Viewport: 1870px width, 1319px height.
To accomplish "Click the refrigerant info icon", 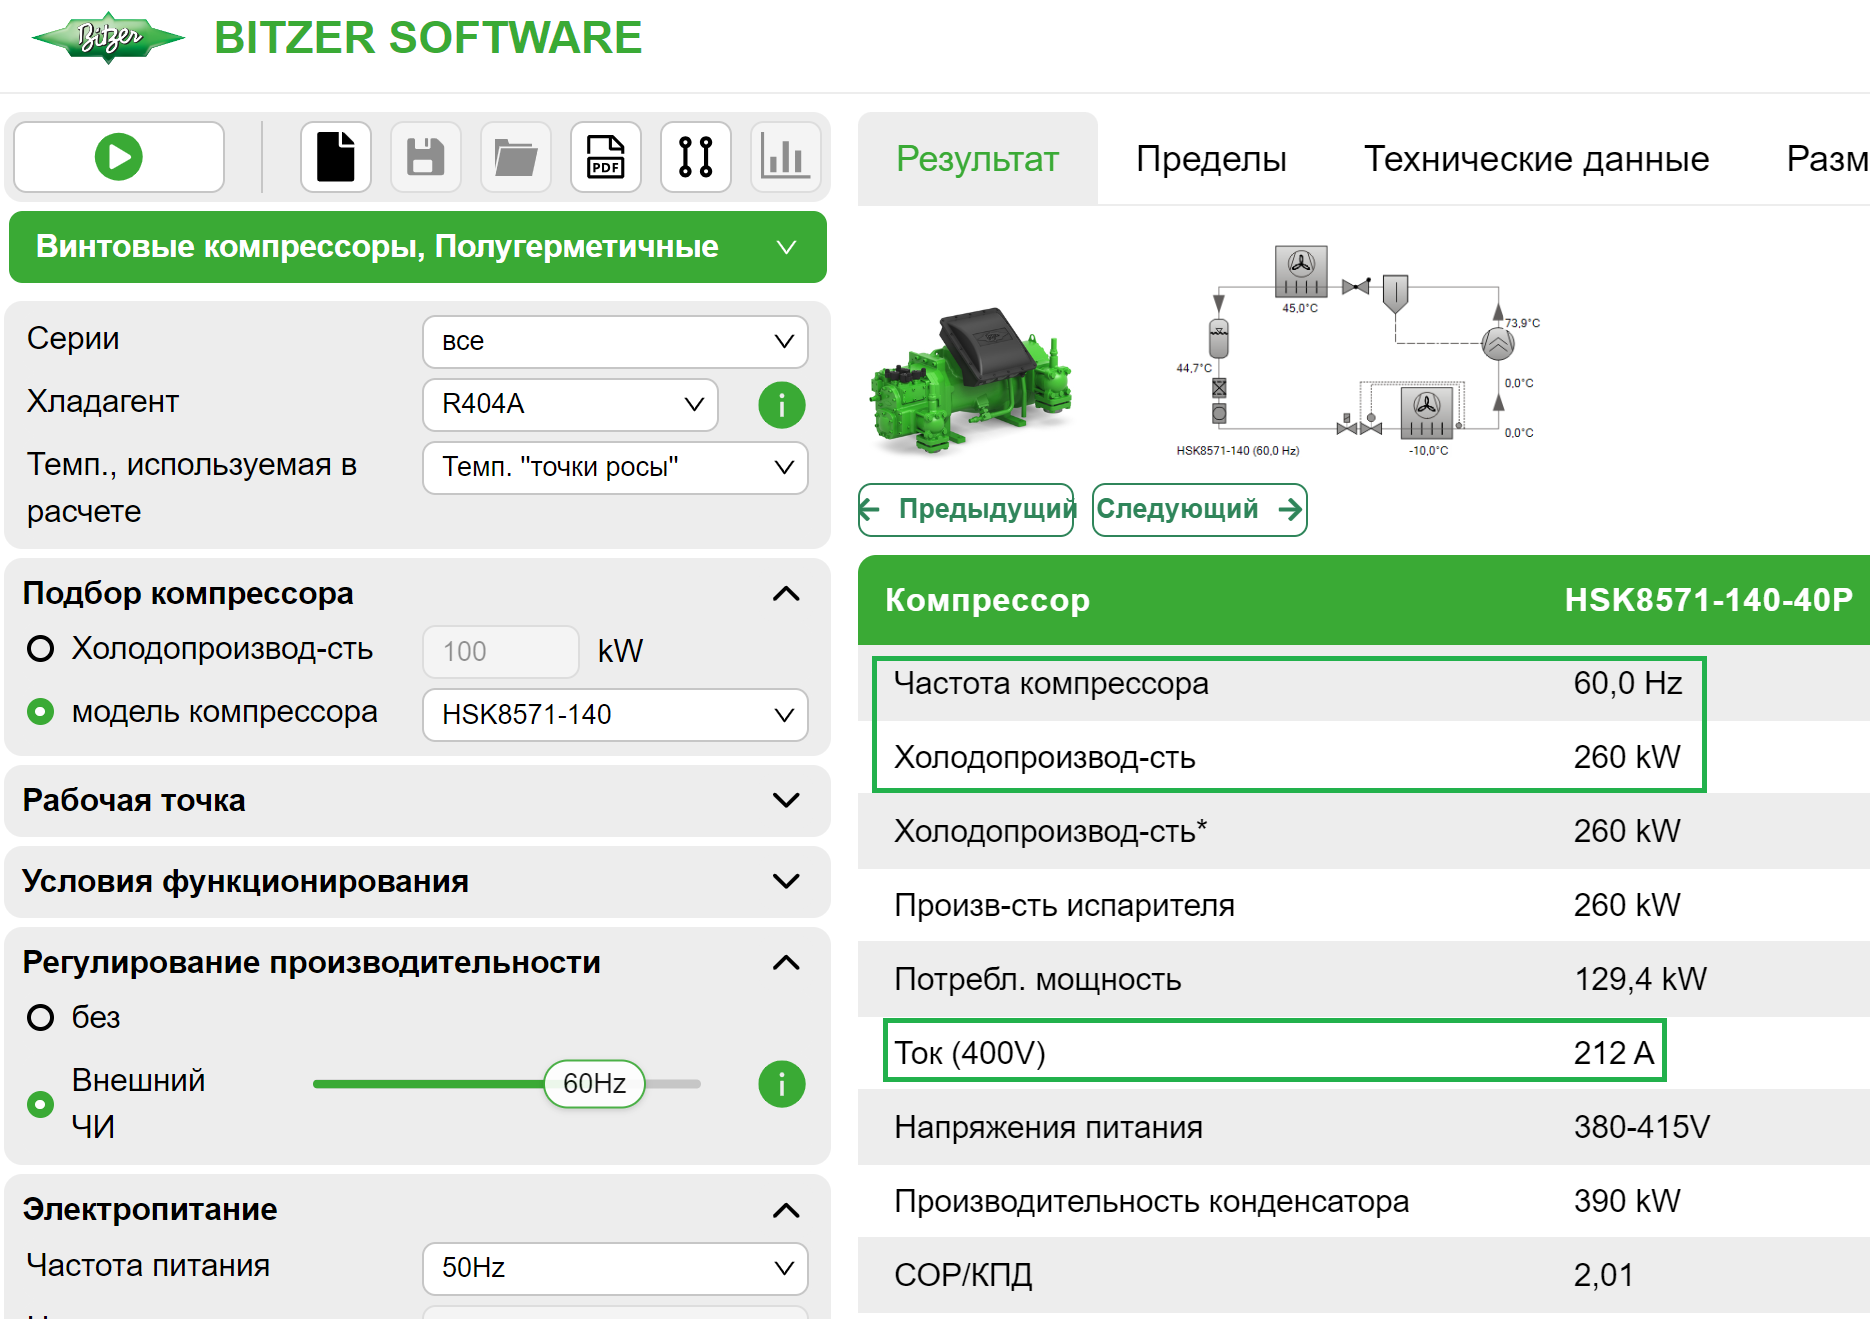I will click(x=781, y=404).
